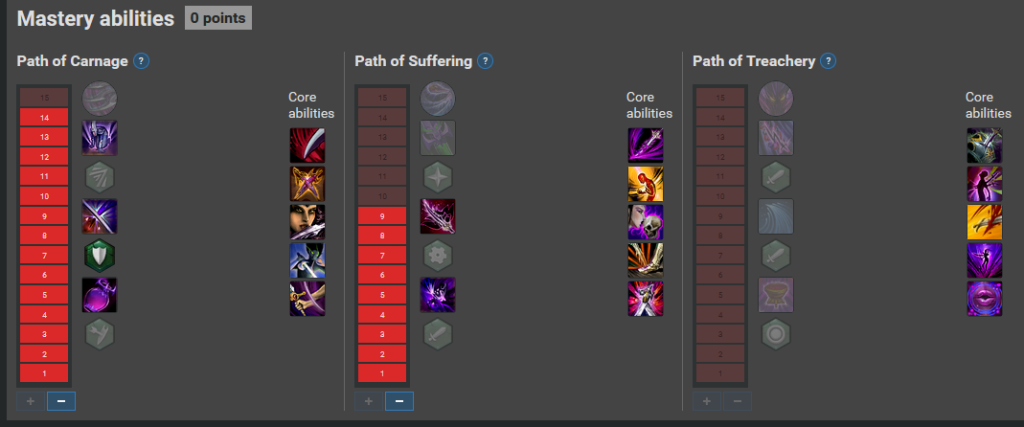This screenshot has height=427, width=1024.
Task: Open Path of Suffering help icon
Action: click(x=485, y=61)
